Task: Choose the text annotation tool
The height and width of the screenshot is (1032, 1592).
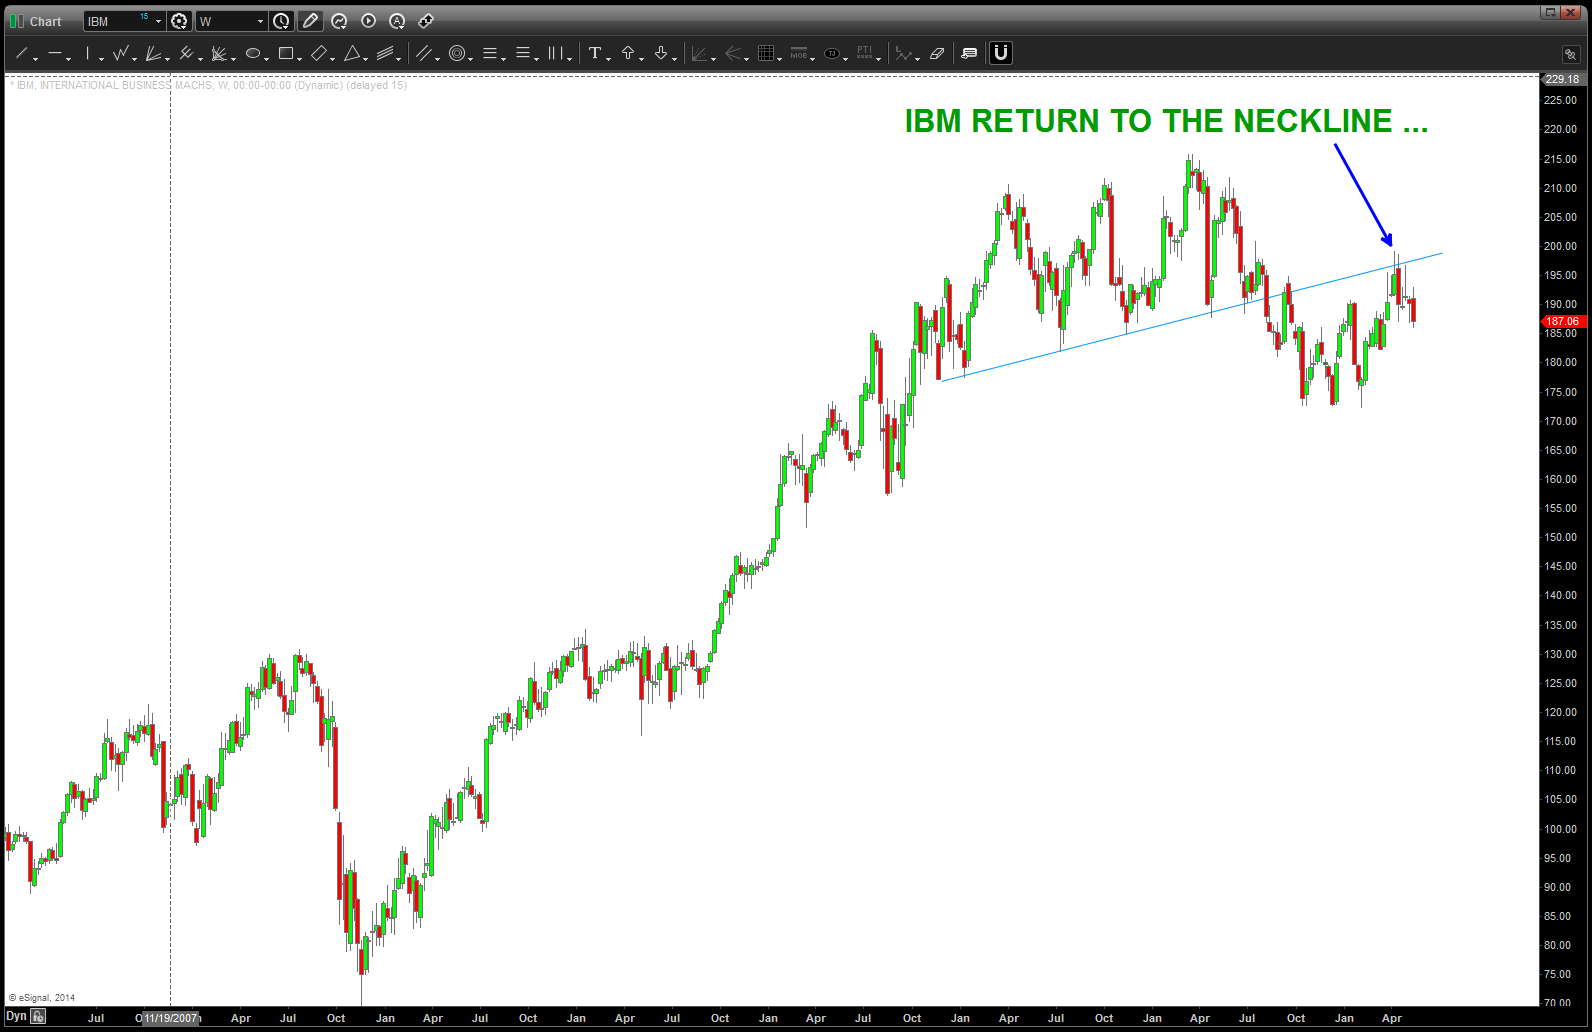Action: click(x=595, y=54)
